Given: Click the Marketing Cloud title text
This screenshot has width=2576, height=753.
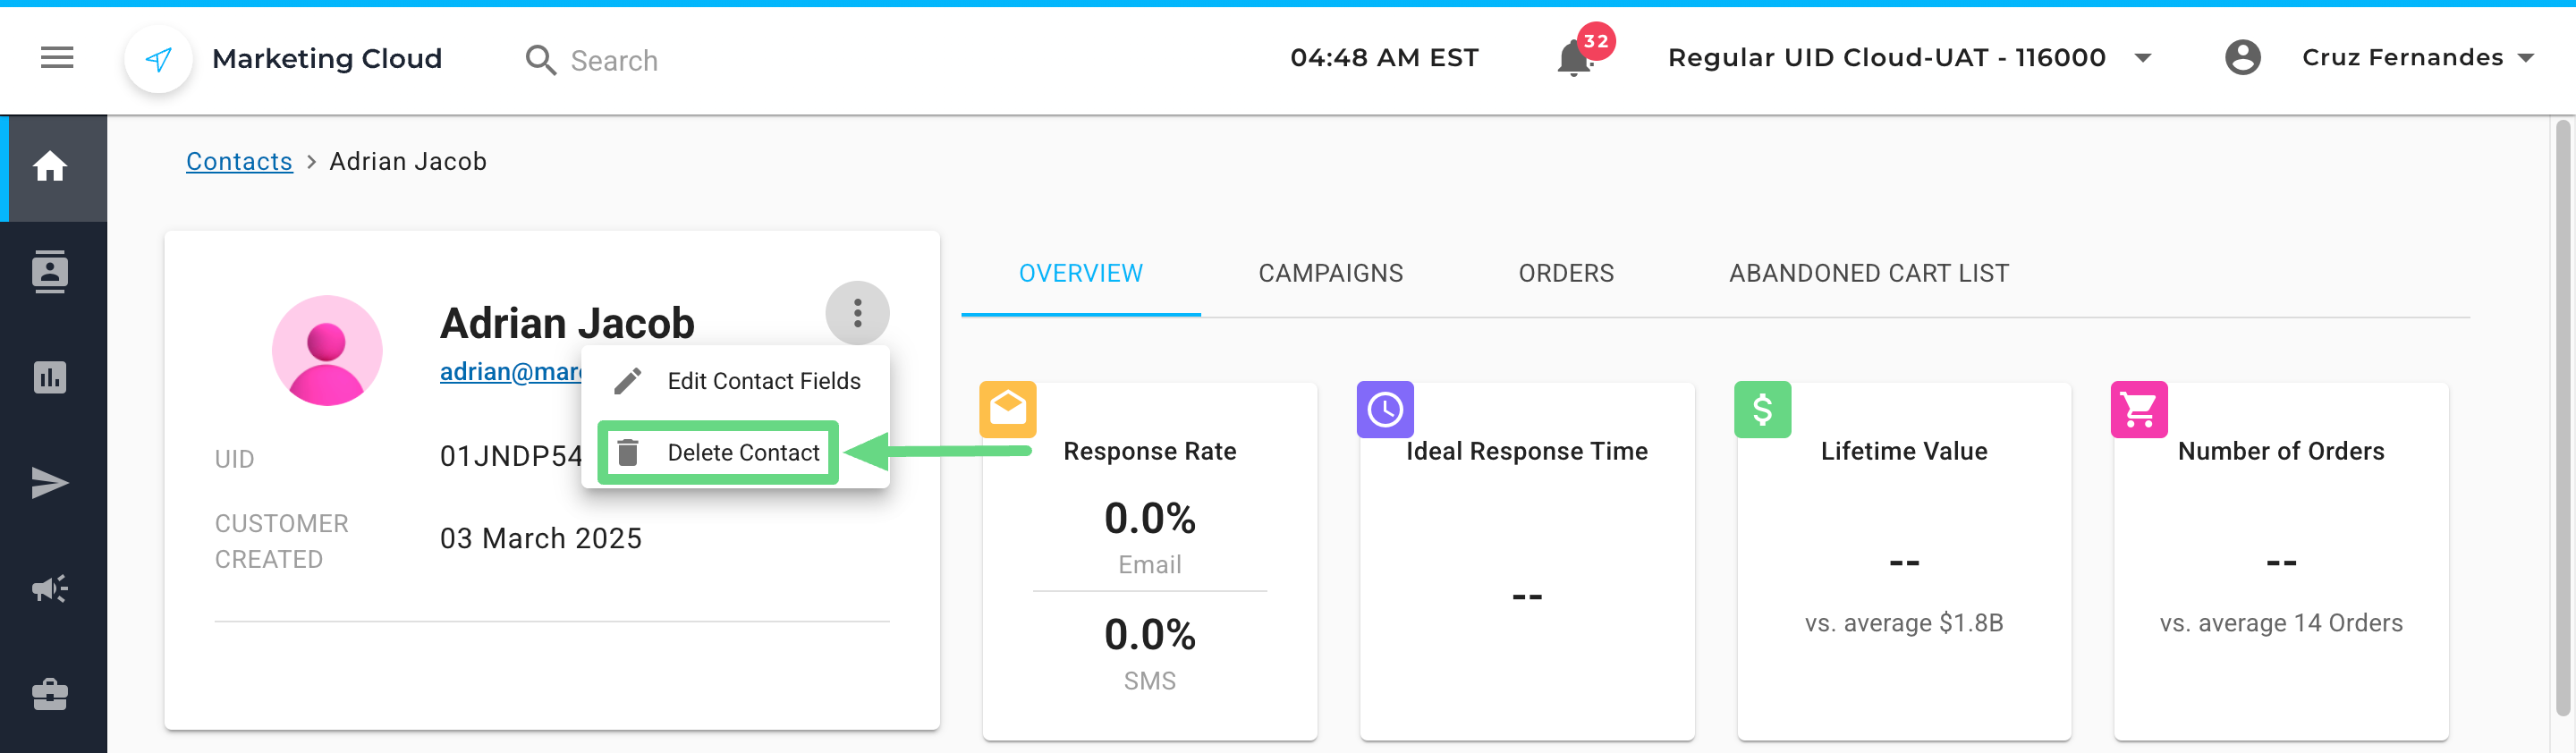Looking at the screenshot, I should [x=327, y=59].
